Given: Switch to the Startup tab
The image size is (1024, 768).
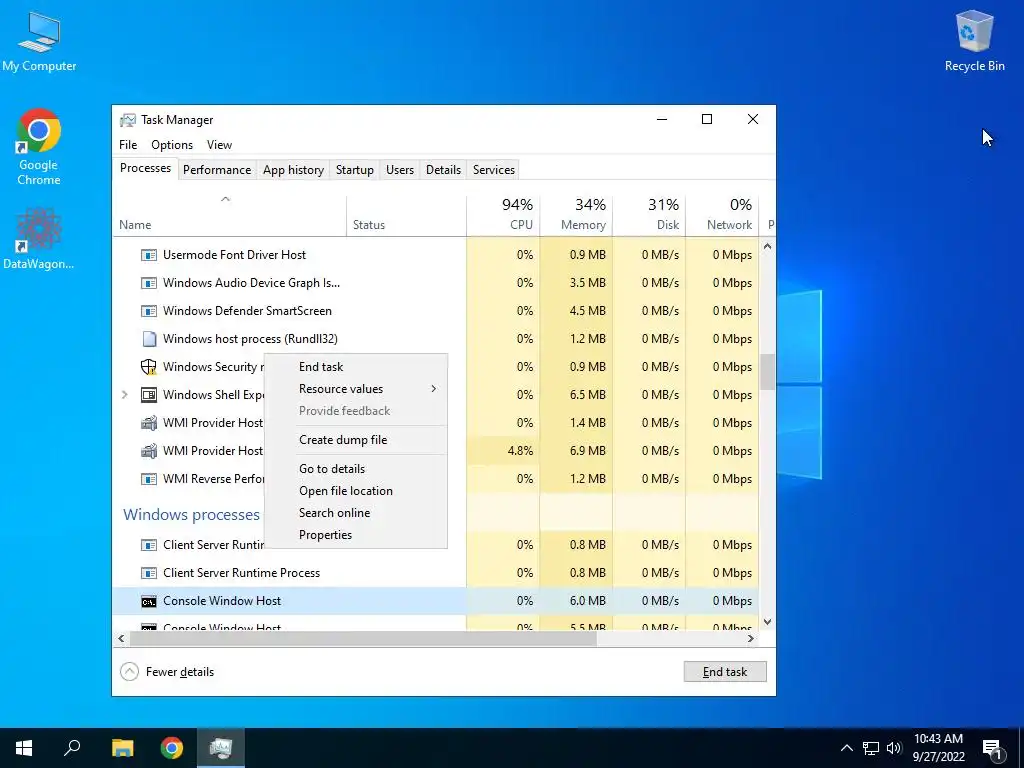Looking at the screenshot, I should coord(355,170).
